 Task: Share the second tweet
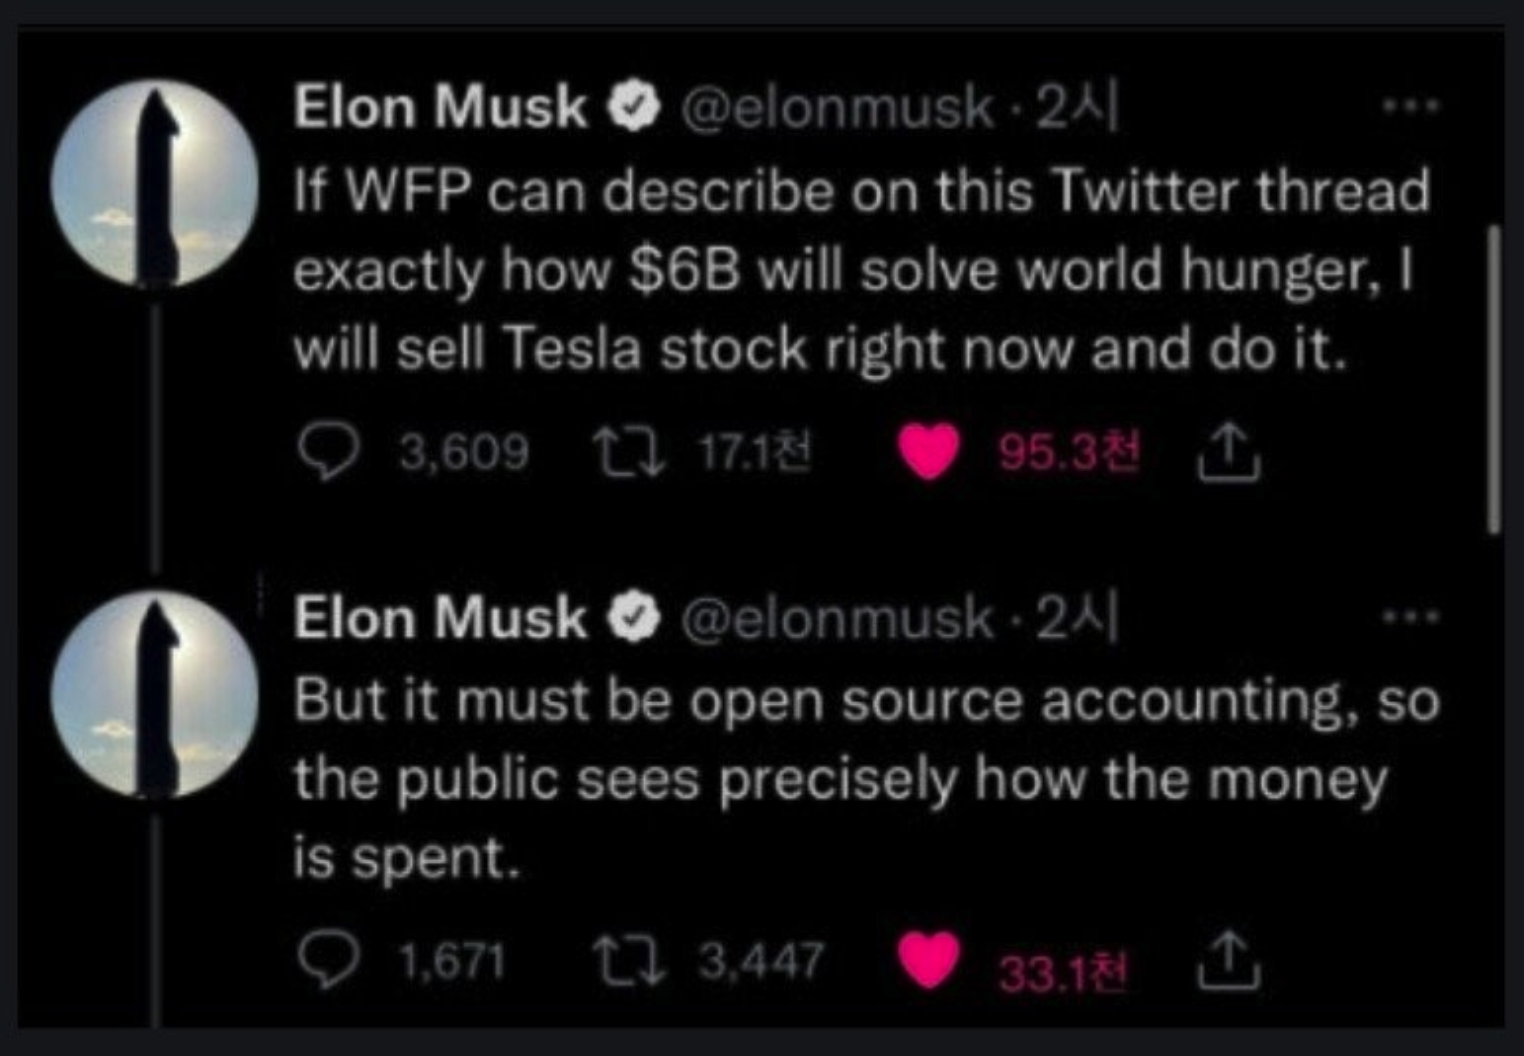(x=1229, y=961)
